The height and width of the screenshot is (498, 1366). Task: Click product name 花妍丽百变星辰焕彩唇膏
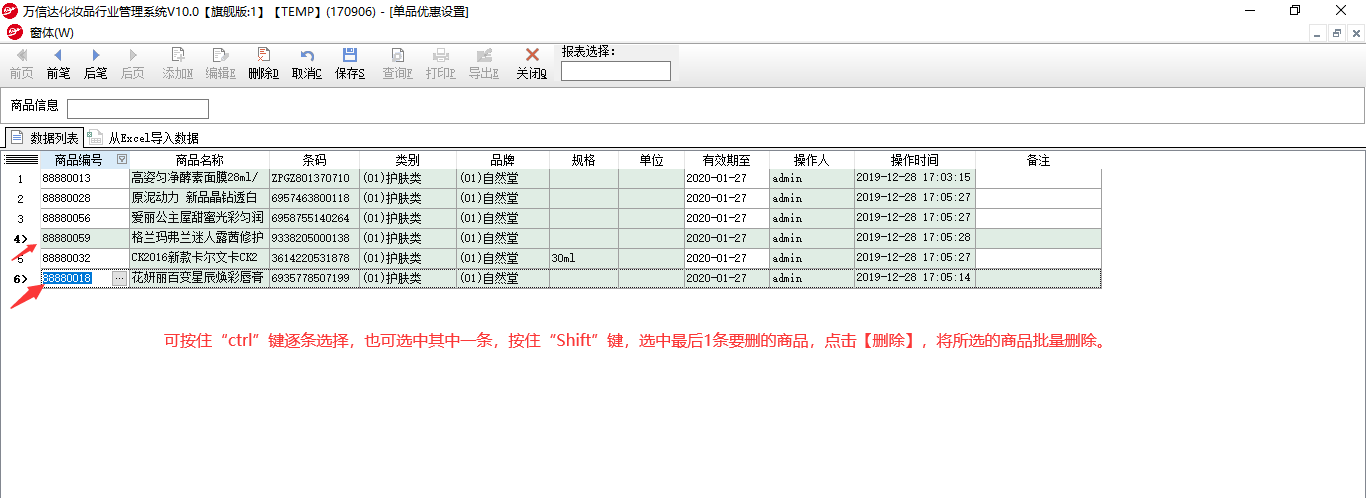pos(199,278)
